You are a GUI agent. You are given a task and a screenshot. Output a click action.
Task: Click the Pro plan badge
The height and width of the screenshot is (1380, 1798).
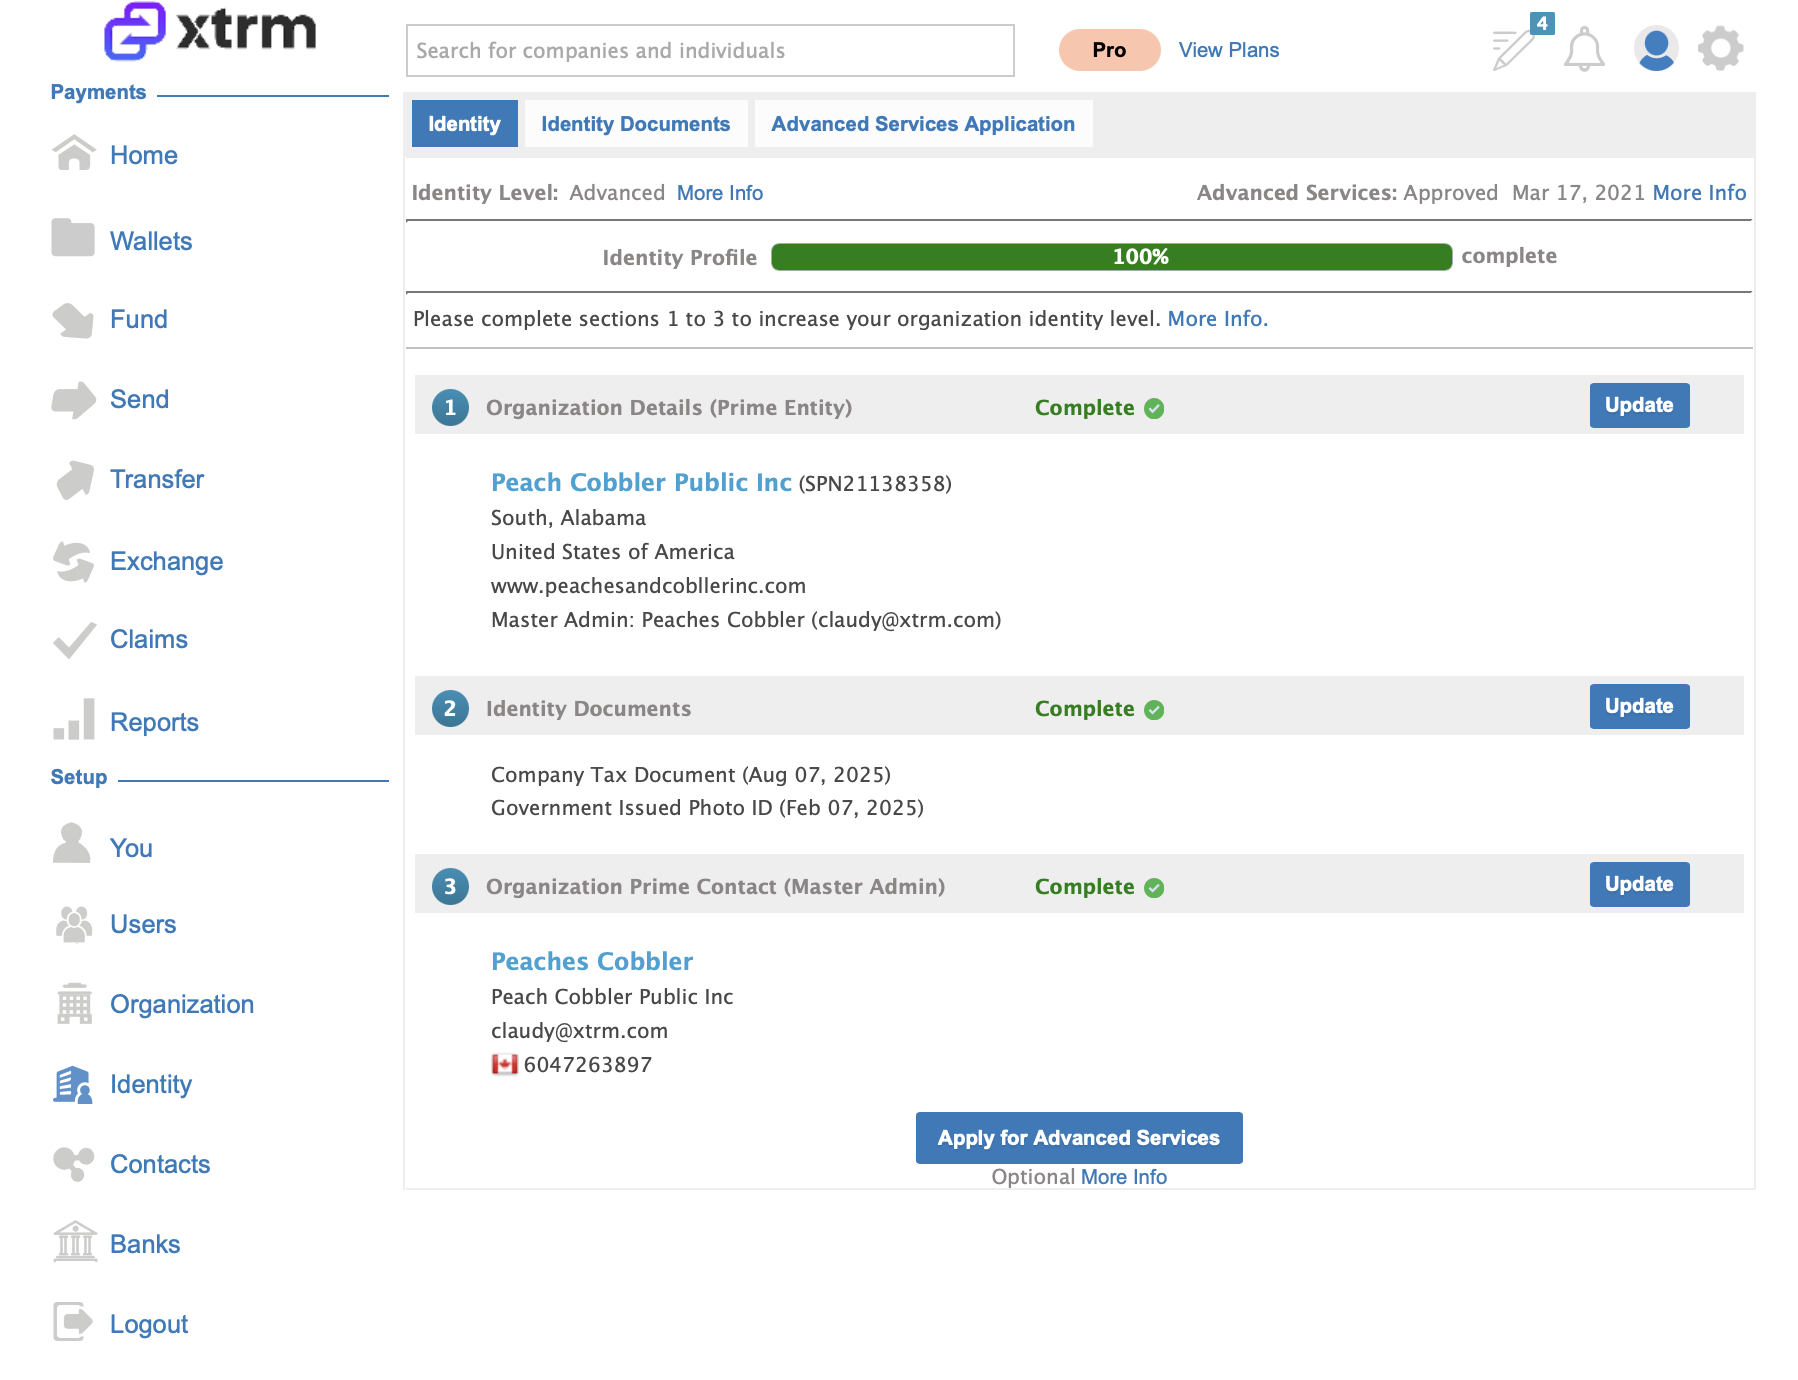1109,50
